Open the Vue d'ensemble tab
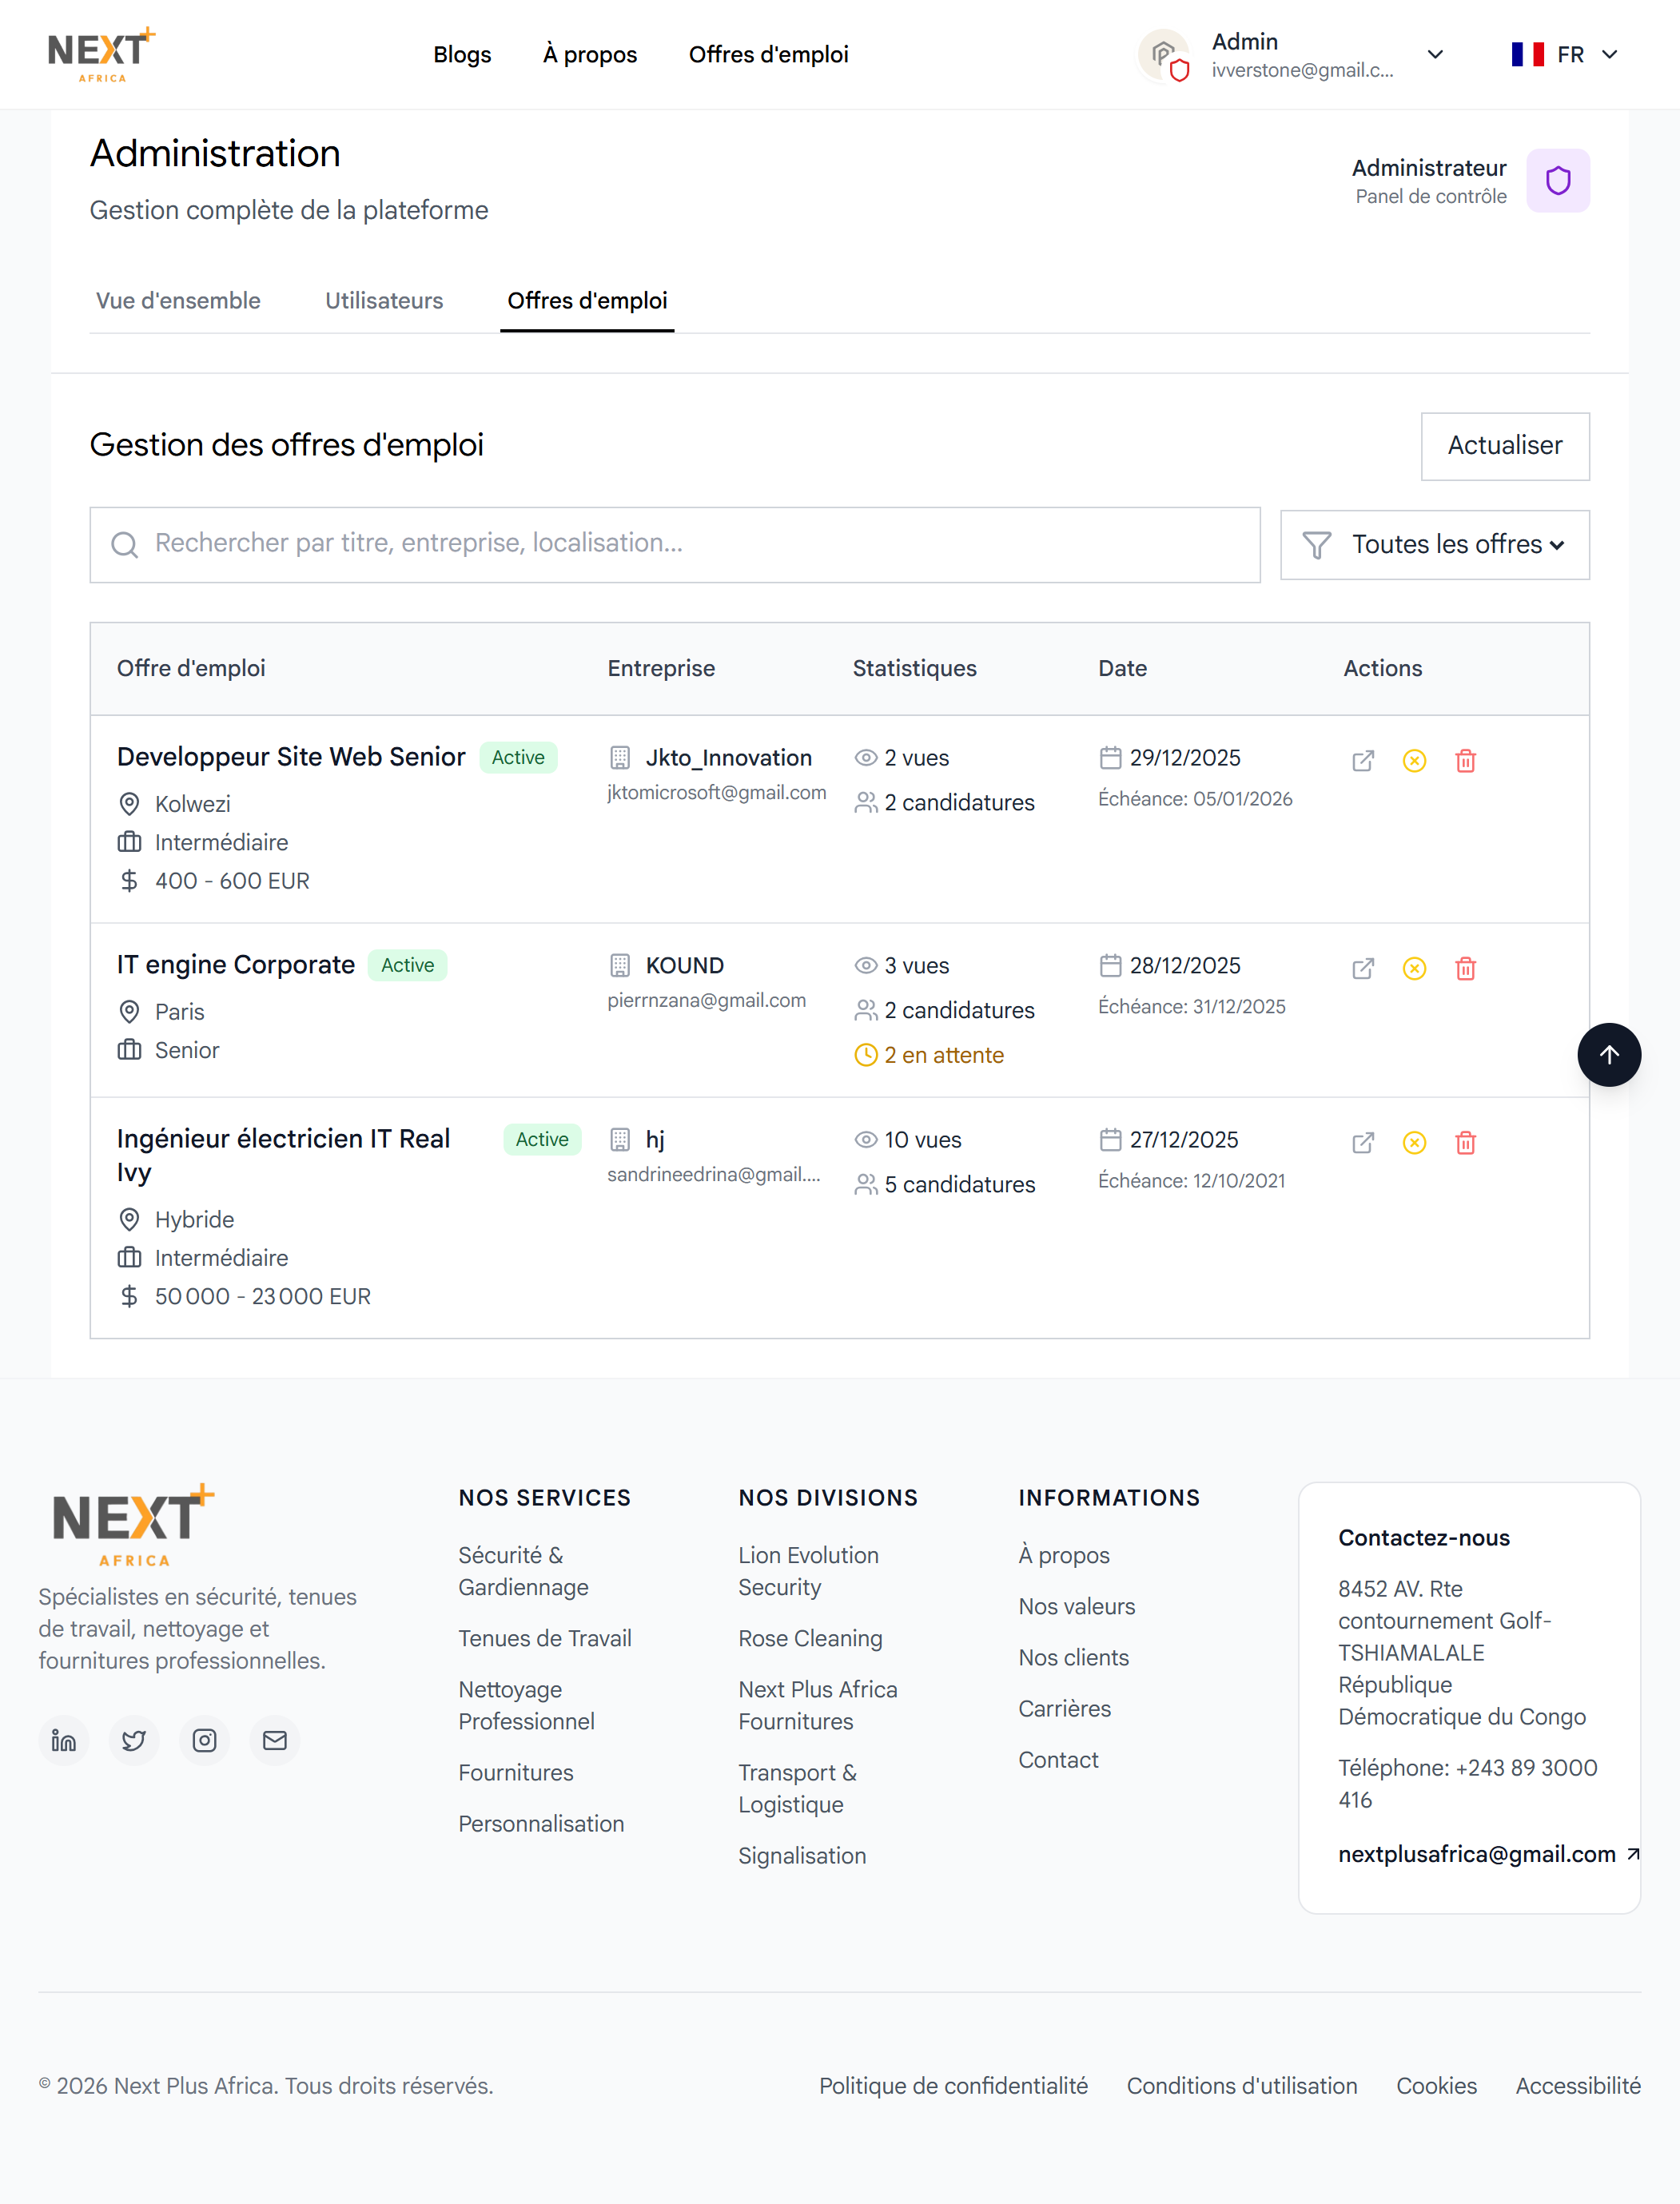 point(178,301)
